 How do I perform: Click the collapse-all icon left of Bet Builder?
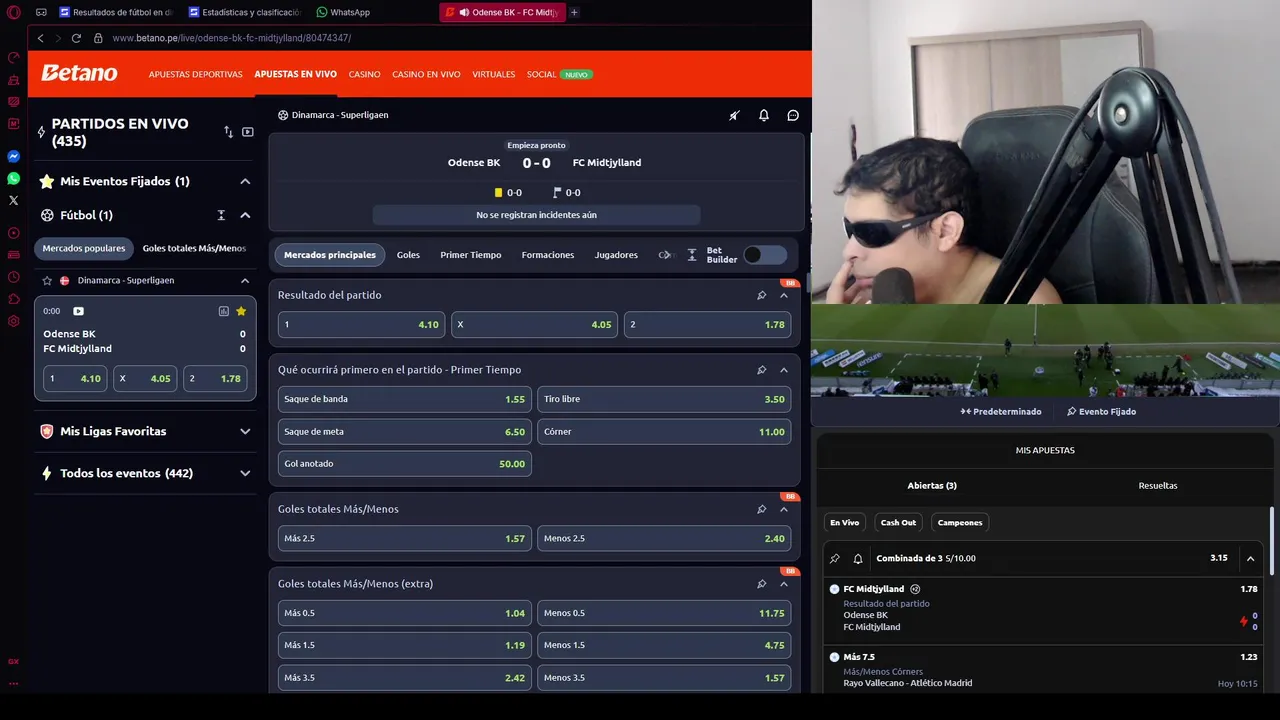coord(691,255)
